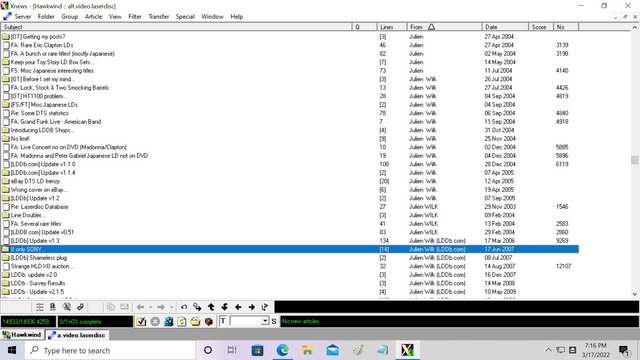The height and width of the screenshot is (360, 640).
Task: Open the Transfer menu
Action: click(x=159, y=17)
